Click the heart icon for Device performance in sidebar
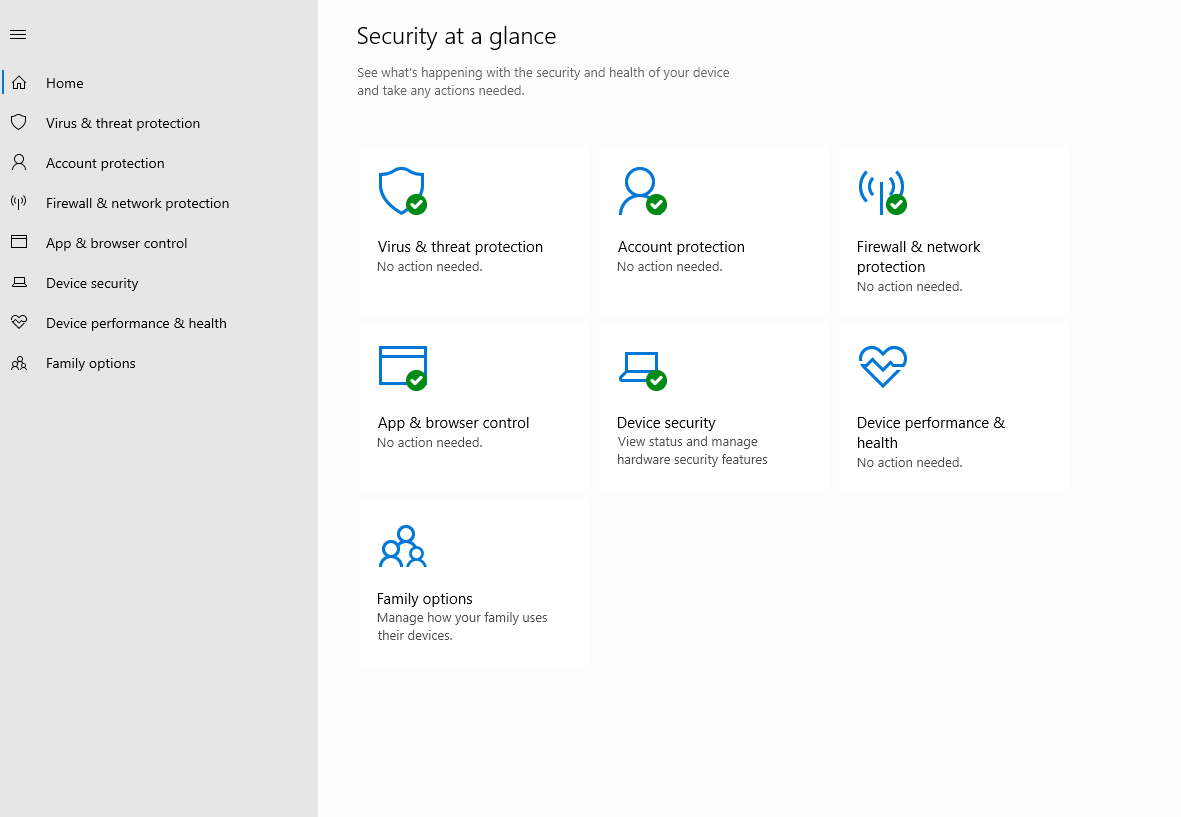The width and height of the screenshot is (1181, 817). tap(19, 323)
